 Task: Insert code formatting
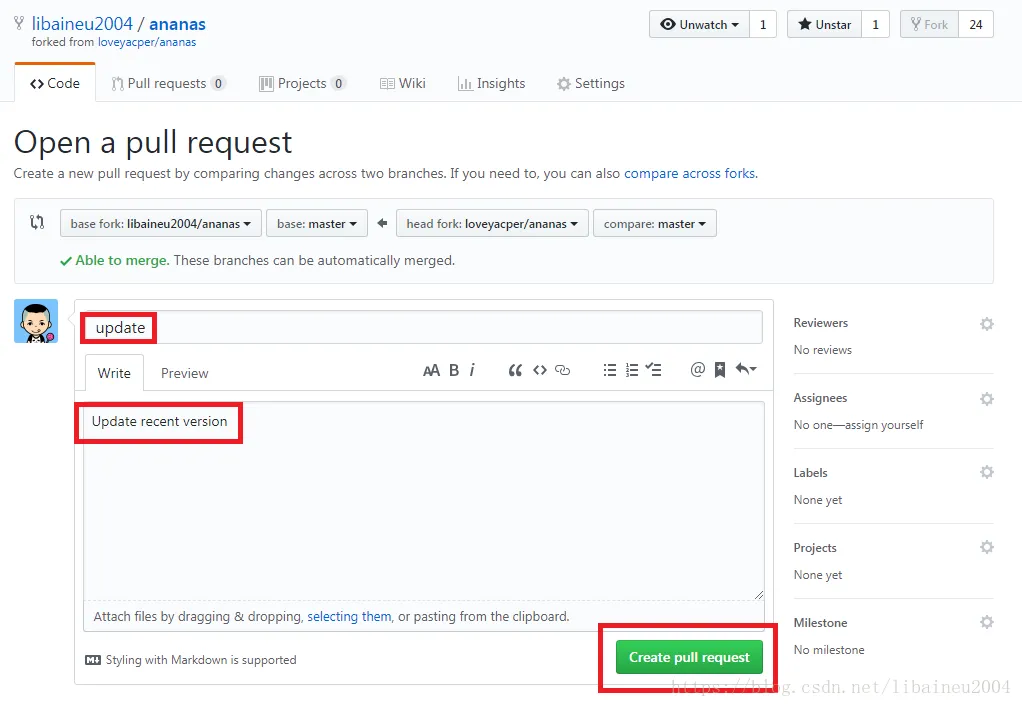pos(539,370)
